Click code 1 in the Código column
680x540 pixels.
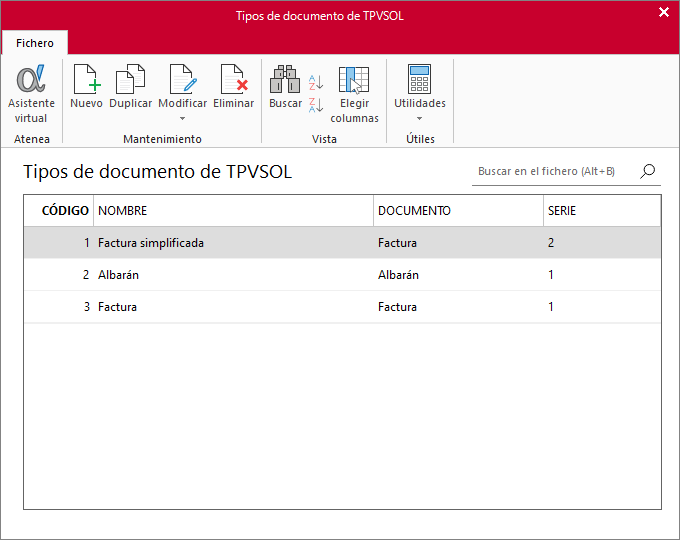87,243
